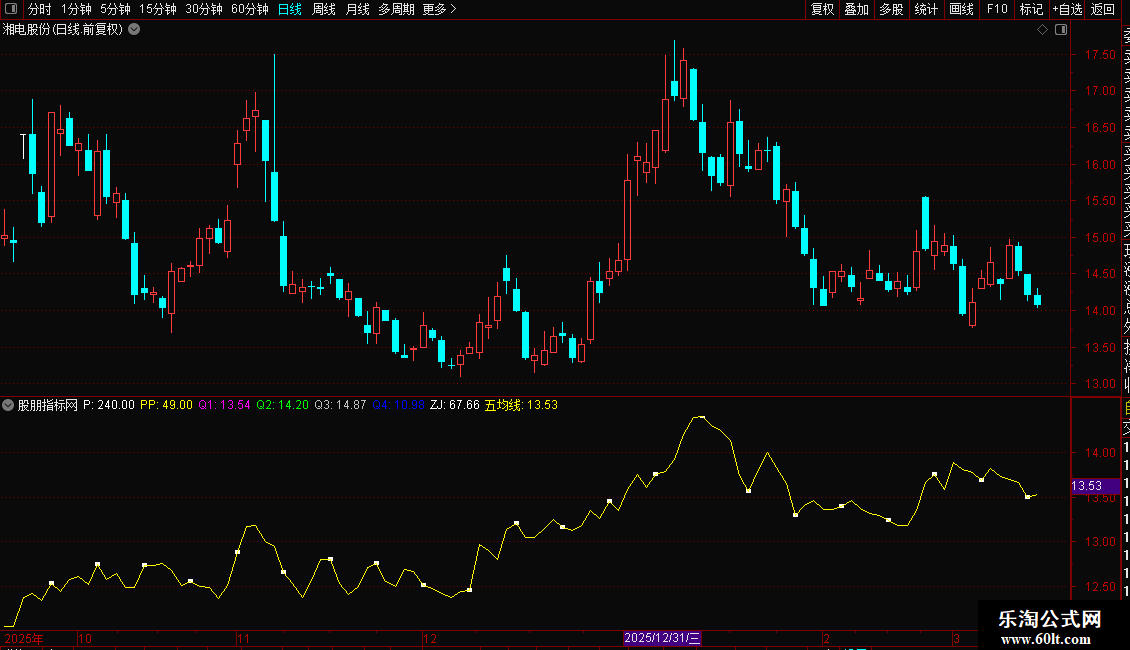Expand the 更多 periods menu

(x=440, y=9)
